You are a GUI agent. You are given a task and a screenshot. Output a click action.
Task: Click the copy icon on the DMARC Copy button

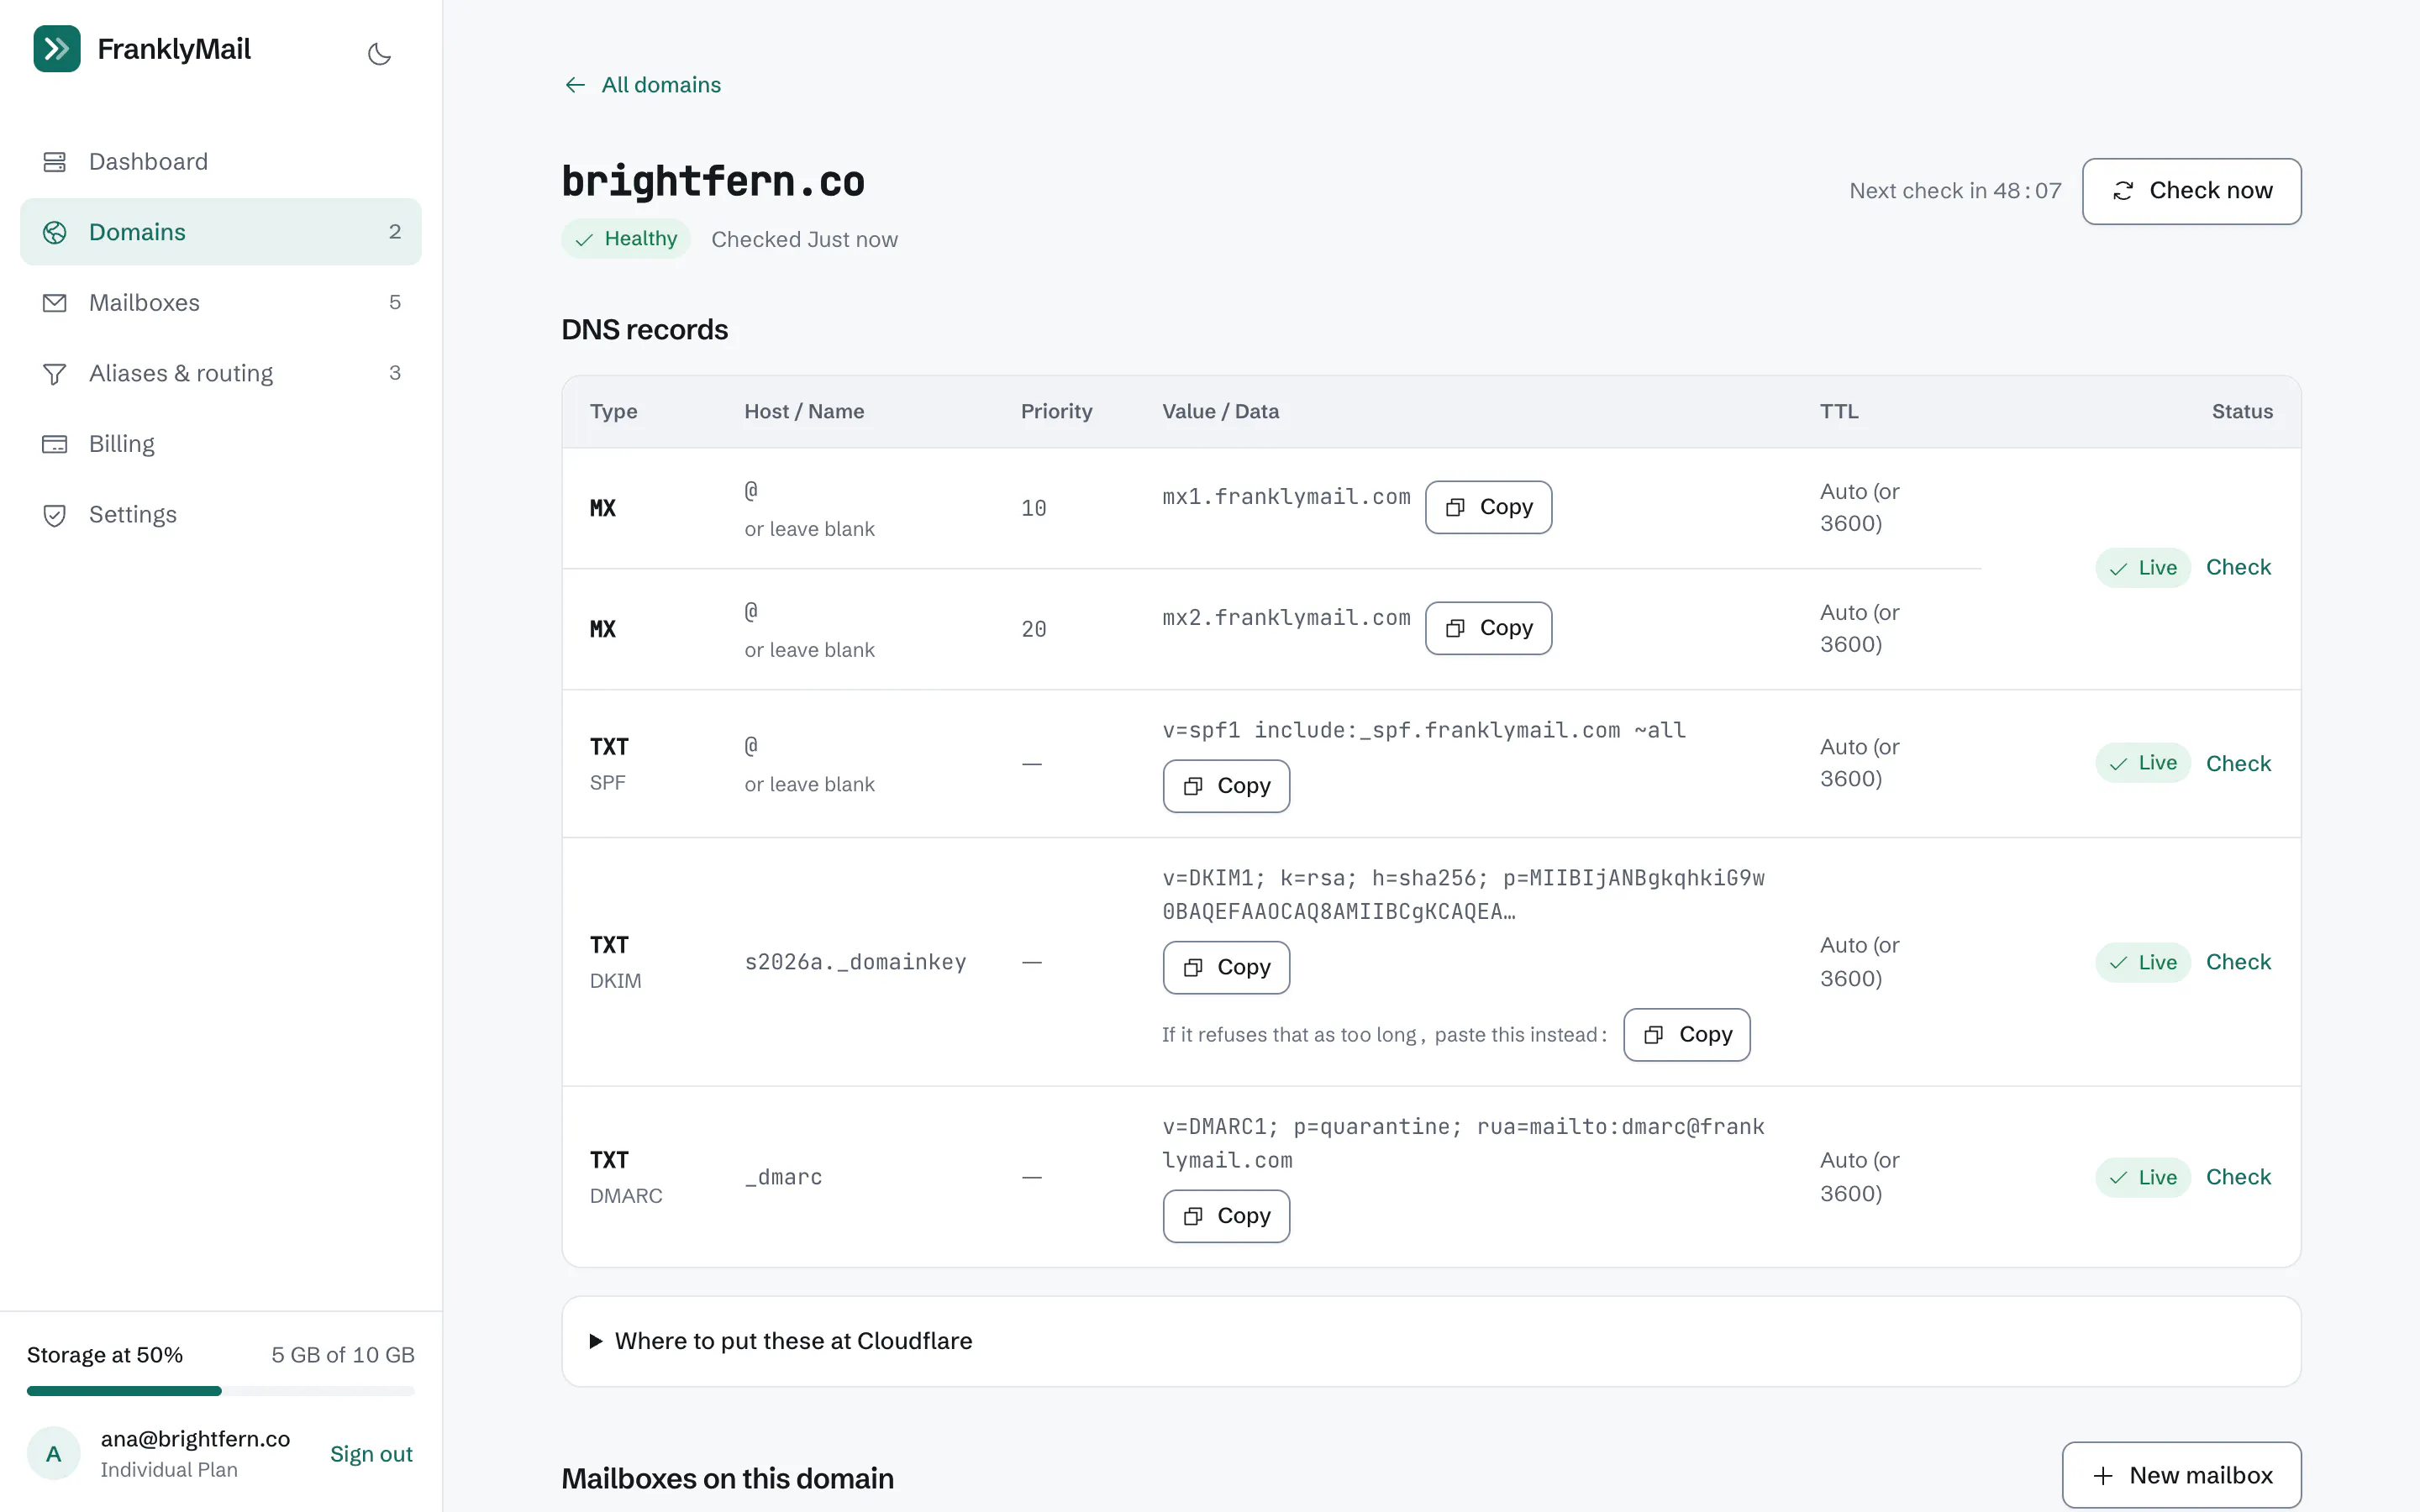point(1193,1217)
